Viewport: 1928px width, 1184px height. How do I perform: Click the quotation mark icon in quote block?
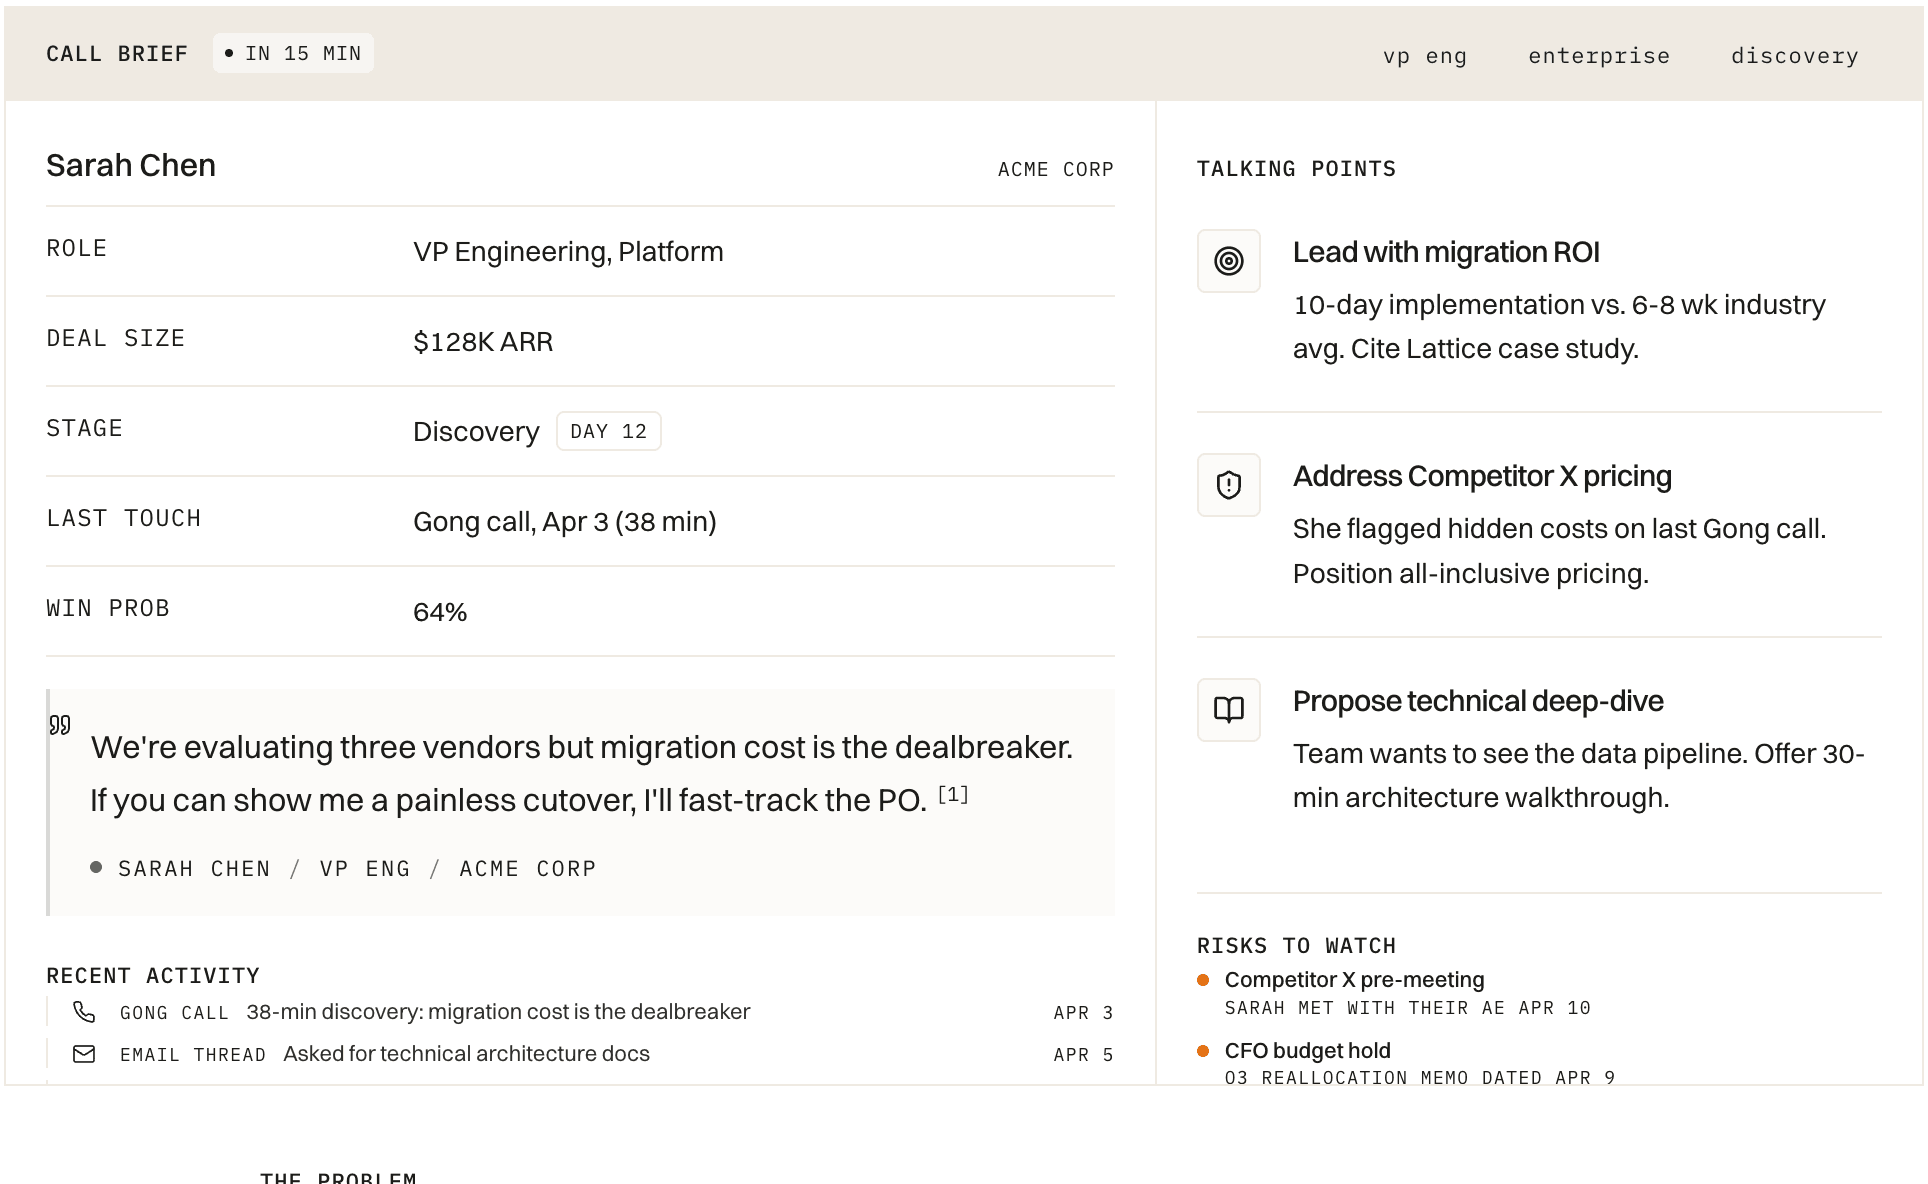(x=60, y=725)
